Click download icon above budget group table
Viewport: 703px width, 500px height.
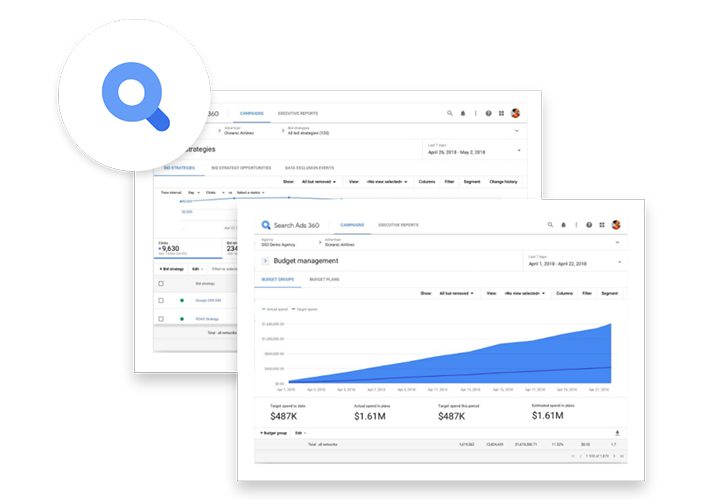tap(617, 433)
